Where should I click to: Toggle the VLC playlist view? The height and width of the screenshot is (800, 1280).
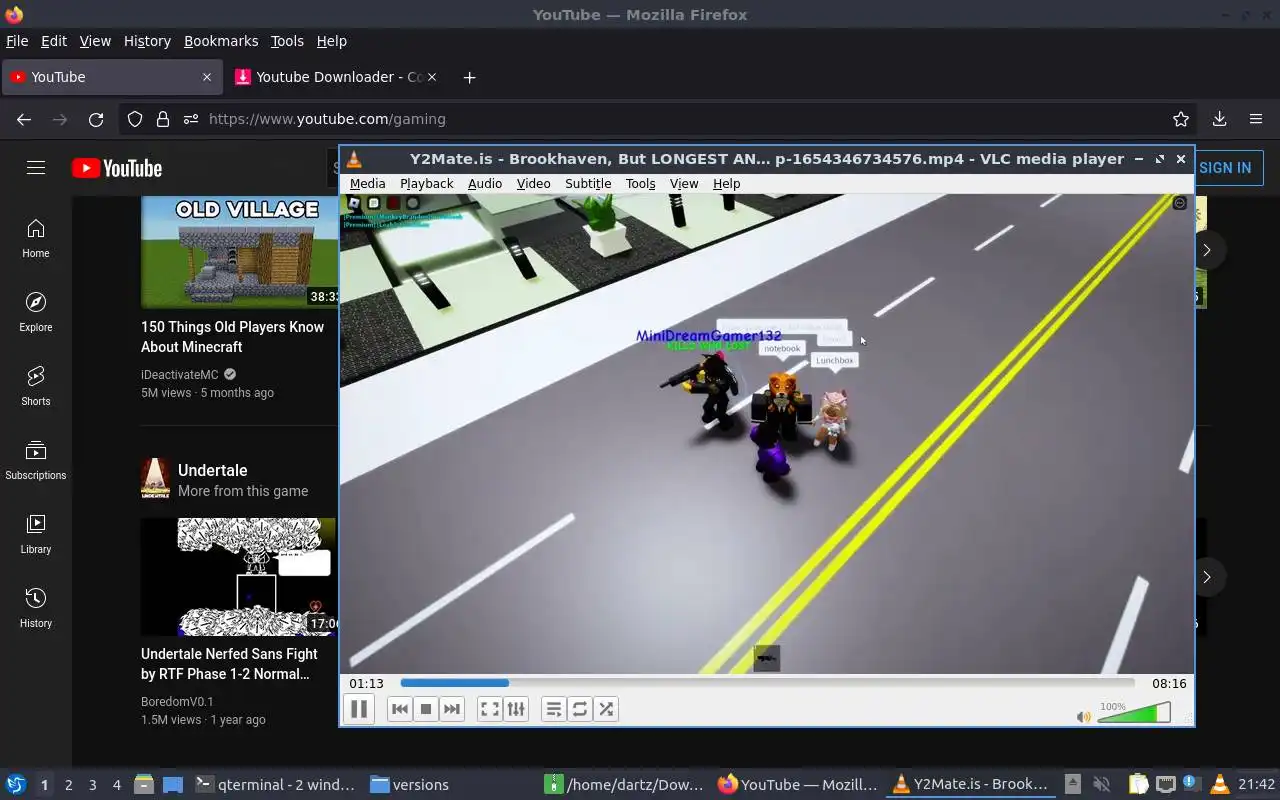pyautogui.click(x=554, y=709)
